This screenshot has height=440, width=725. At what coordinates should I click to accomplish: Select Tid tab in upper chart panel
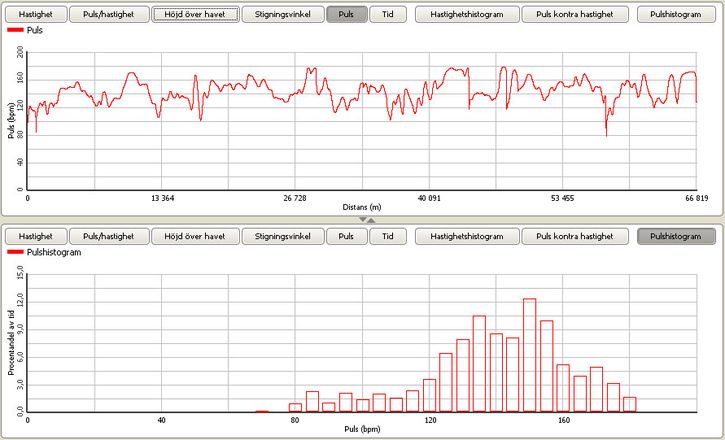pyautogui.click(x=388, y=14)
